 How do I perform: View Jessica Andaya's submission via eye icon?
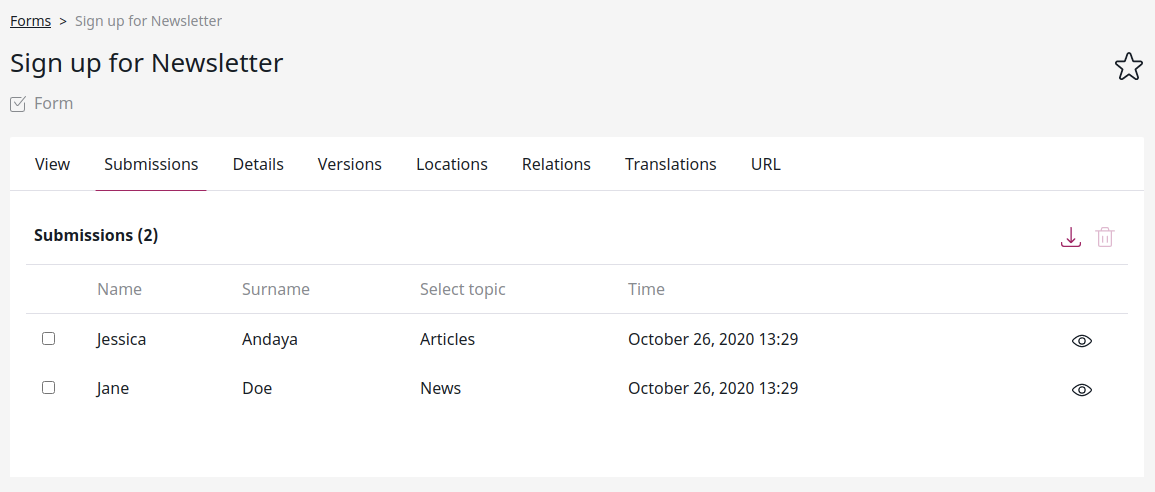click(1081, 340)
